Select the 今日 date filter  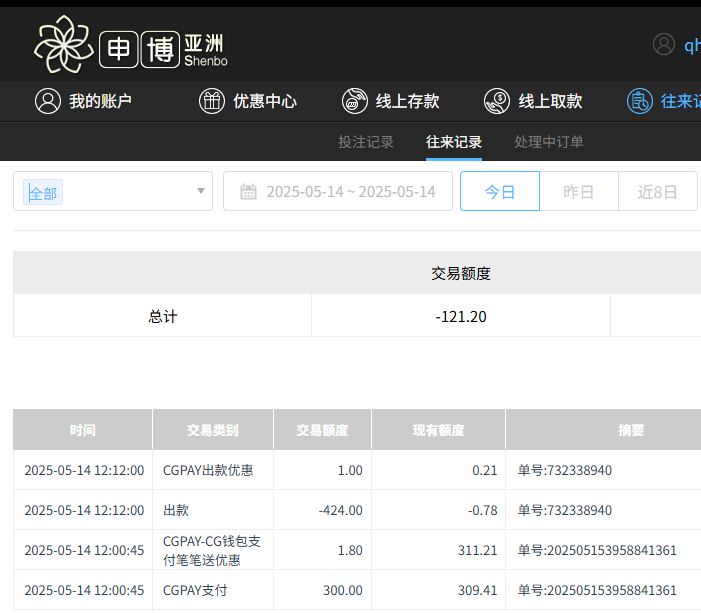tap(499, 191)
